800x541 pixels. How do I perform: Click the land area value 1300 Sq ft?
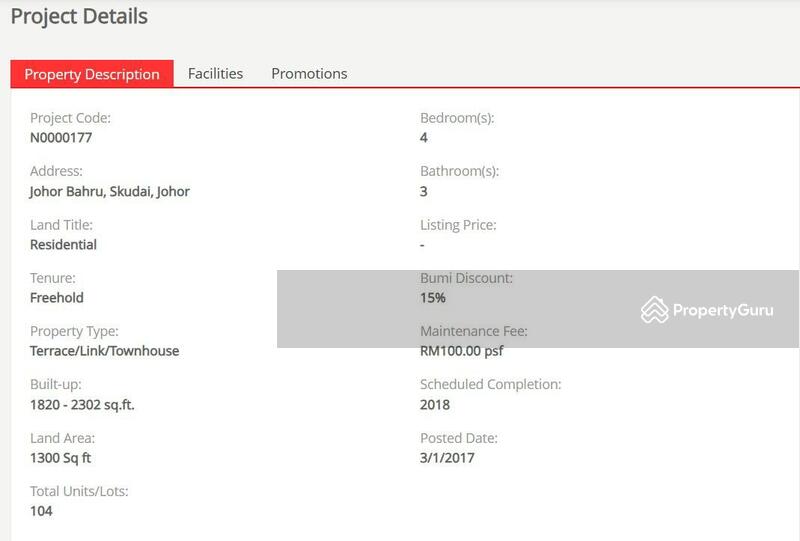pos(61,458)
